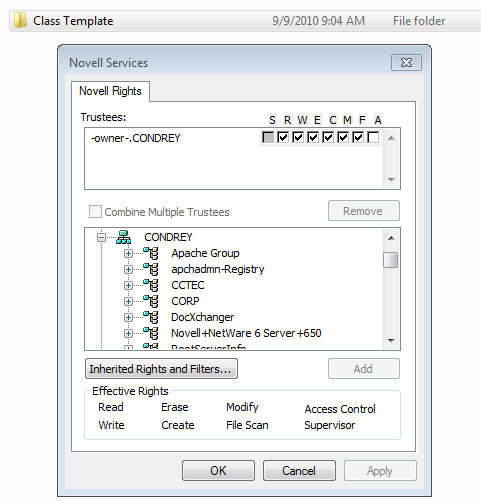Click the Remove button

[x=364, y=211]
